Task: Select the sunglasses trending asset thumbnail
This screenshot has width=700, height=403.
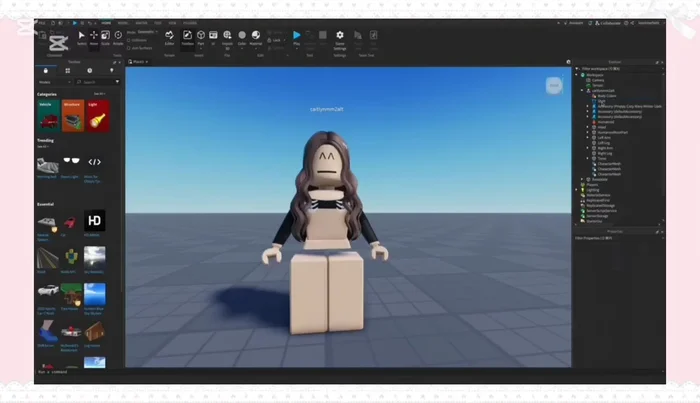Action: [71, 162]
